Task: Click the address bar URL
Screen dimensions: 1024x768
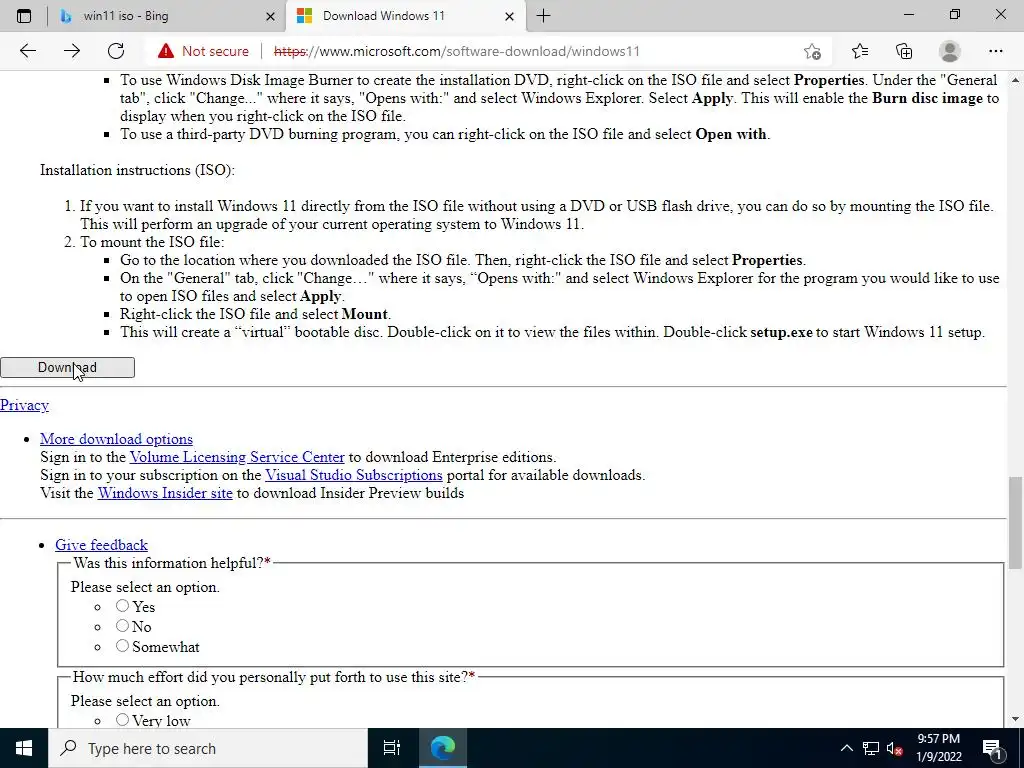Action: coord(456,51)
